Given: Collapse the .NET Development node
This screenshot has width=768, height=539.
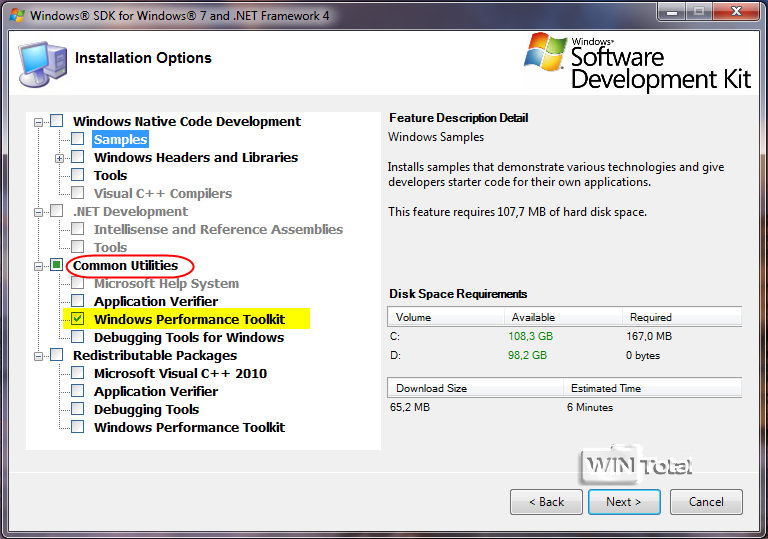Looking at the screenshot, I should [x=38, y=212].
